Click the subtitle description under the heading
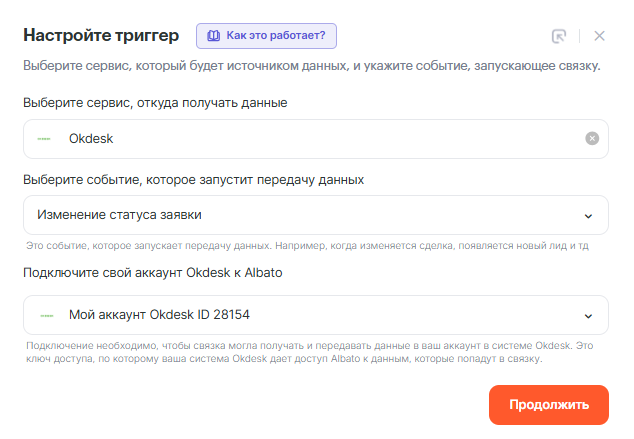634x439 pixels. click(x=311, y=67)
